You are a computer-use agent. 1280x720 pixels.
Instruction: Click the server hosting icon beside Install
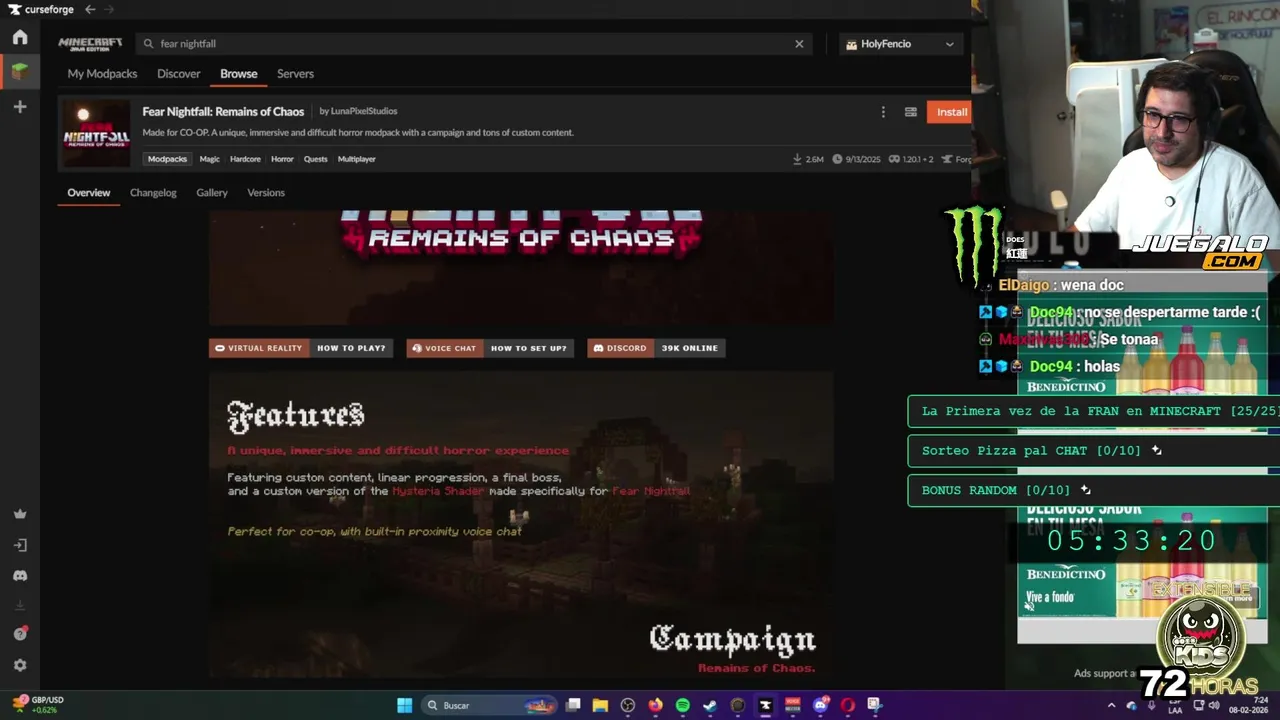coord(911,112)
